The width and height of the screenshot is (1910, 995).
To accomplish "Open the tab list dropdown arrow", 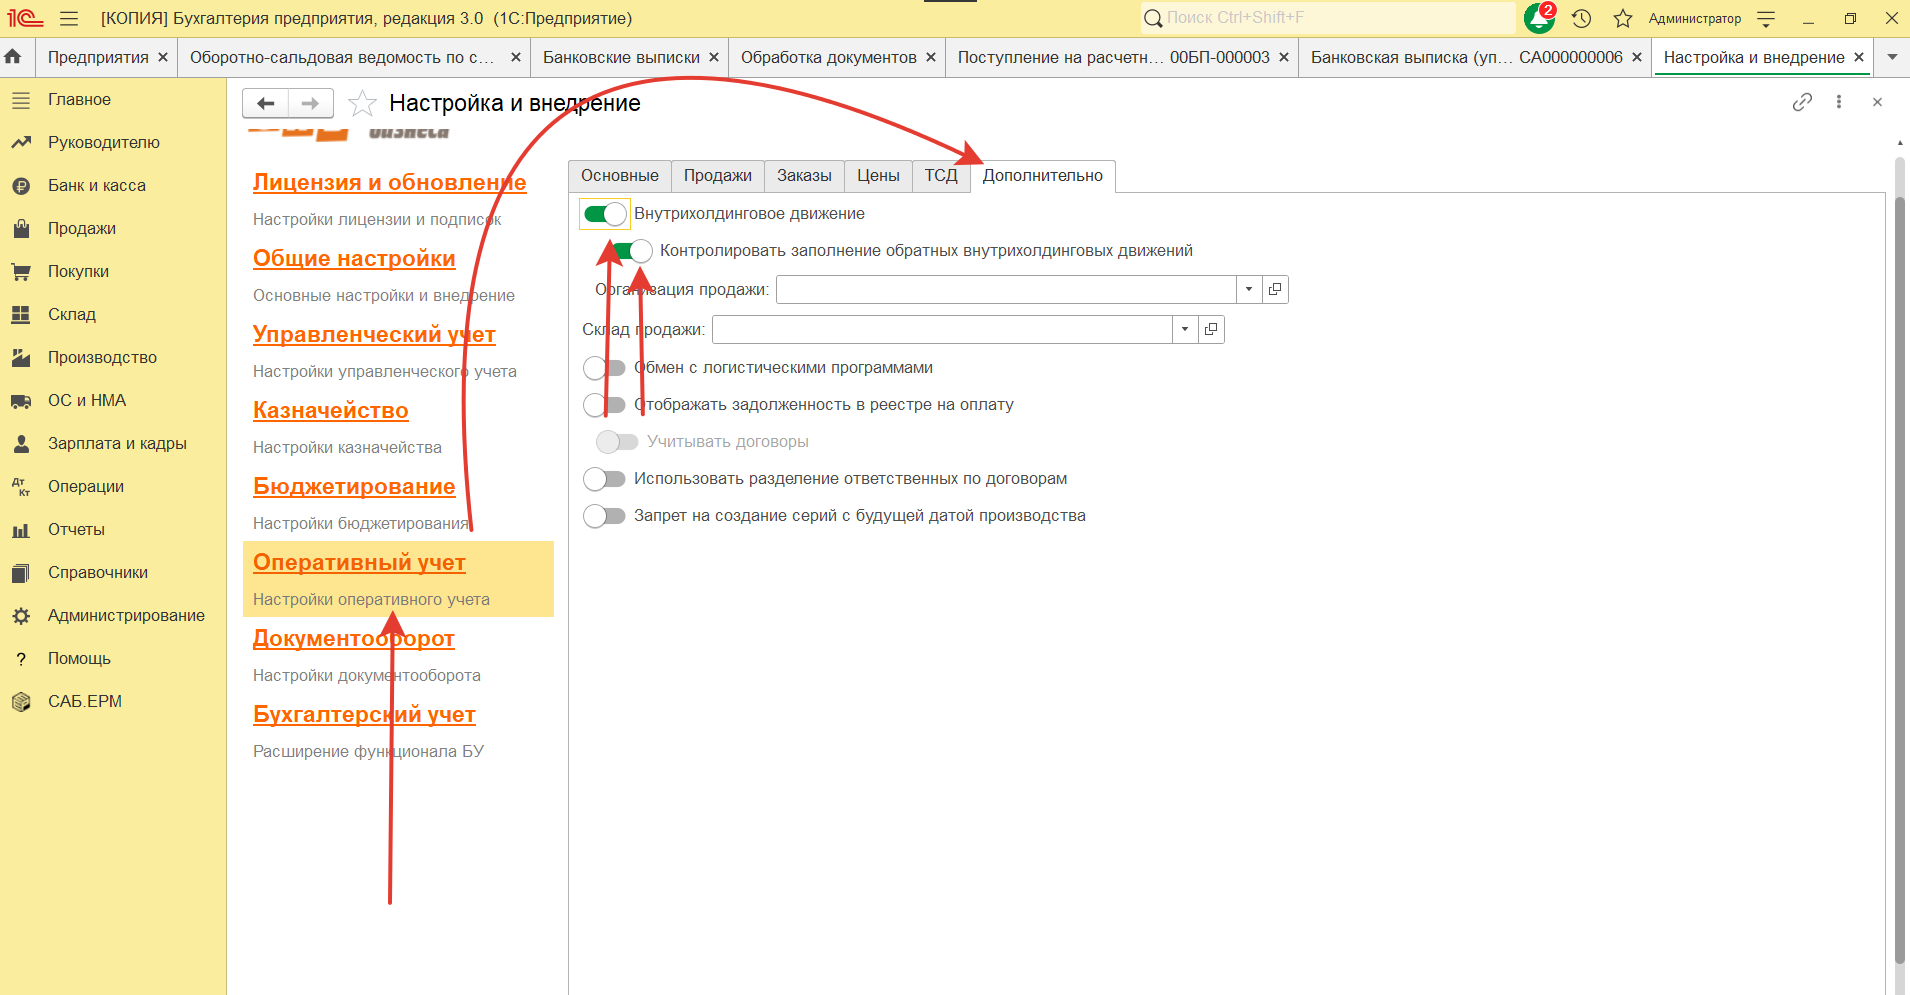I will (1892, 57).
